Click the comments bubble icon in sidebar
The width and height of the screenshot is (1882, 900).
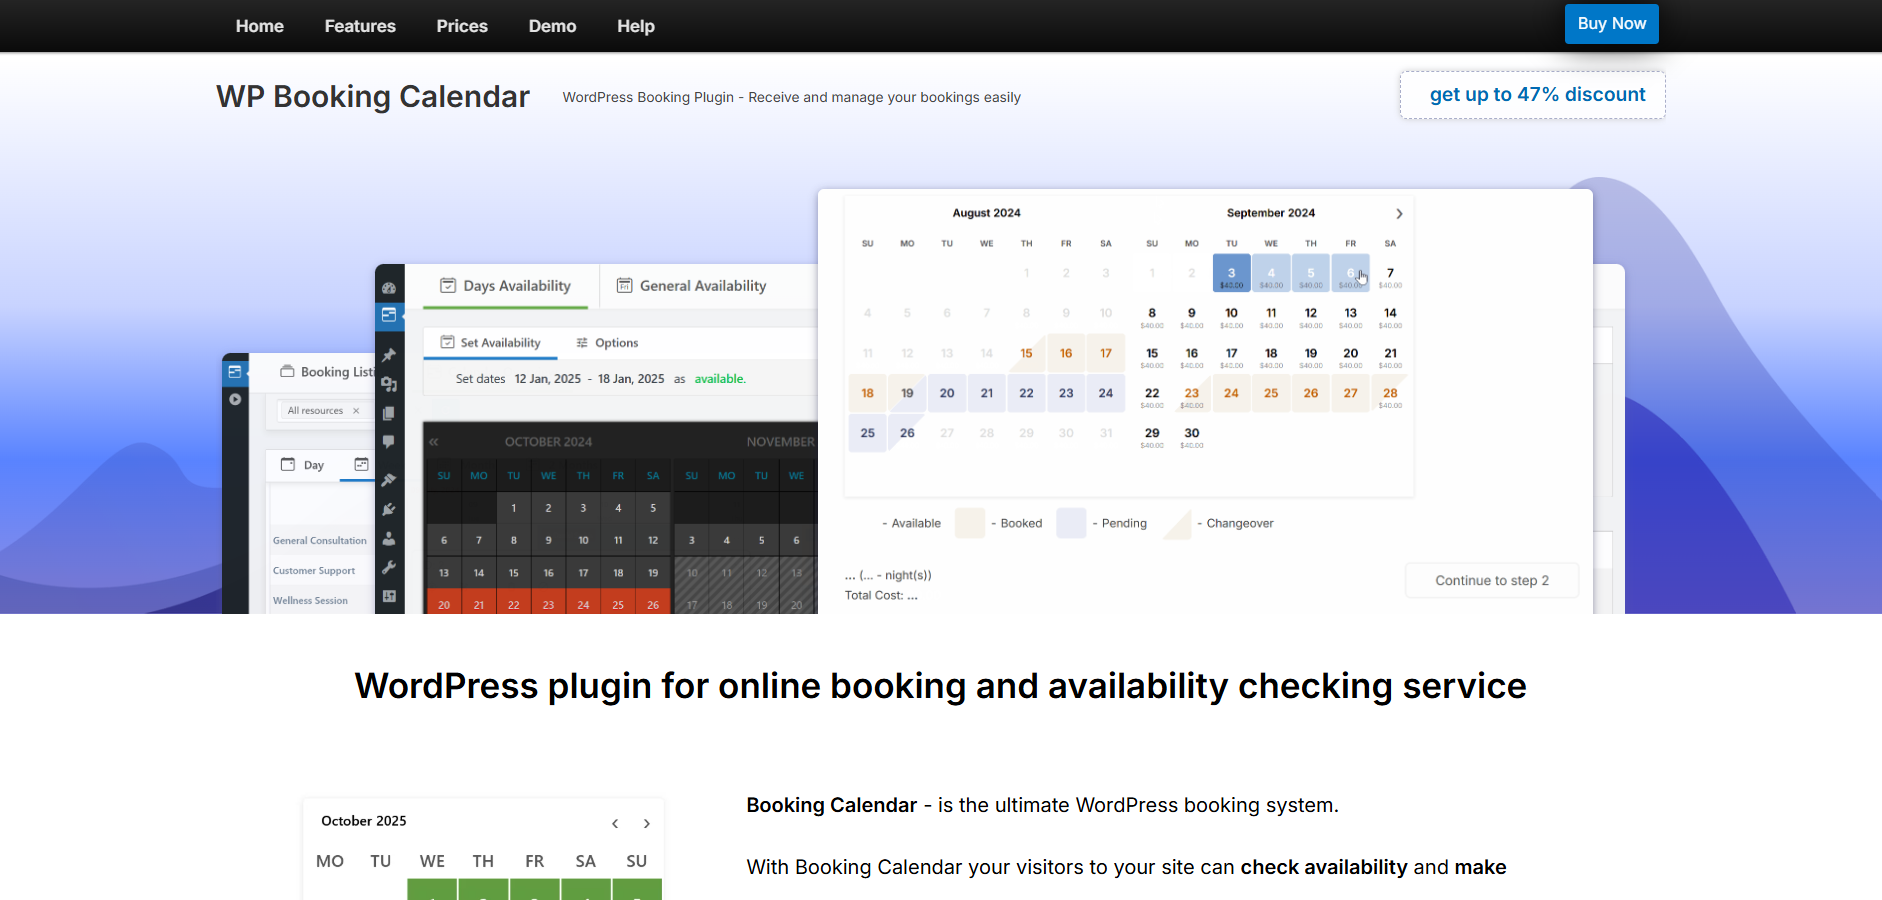click(x=389, y=441)
